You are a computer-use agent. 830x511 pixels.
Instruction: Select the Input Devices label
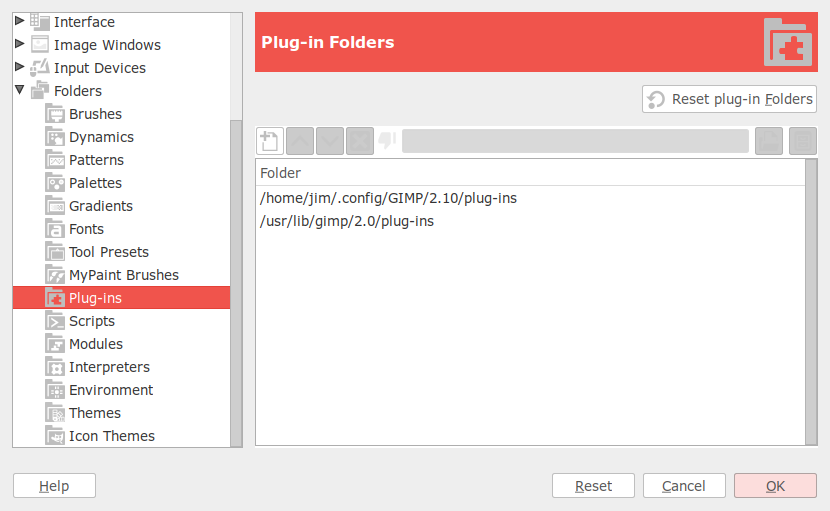(x=100, y=68)
